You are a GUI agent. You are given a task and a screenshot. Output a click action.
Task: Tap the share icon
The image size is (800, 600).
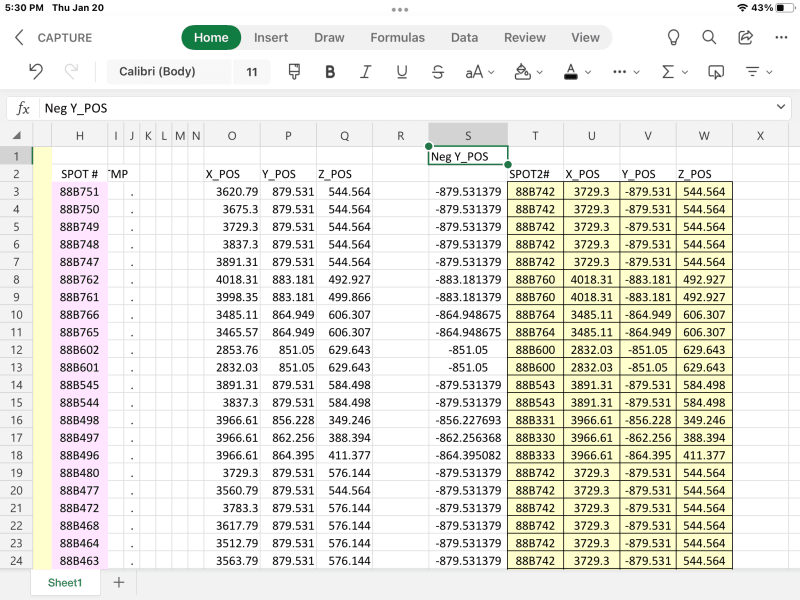tap(745, 37)
